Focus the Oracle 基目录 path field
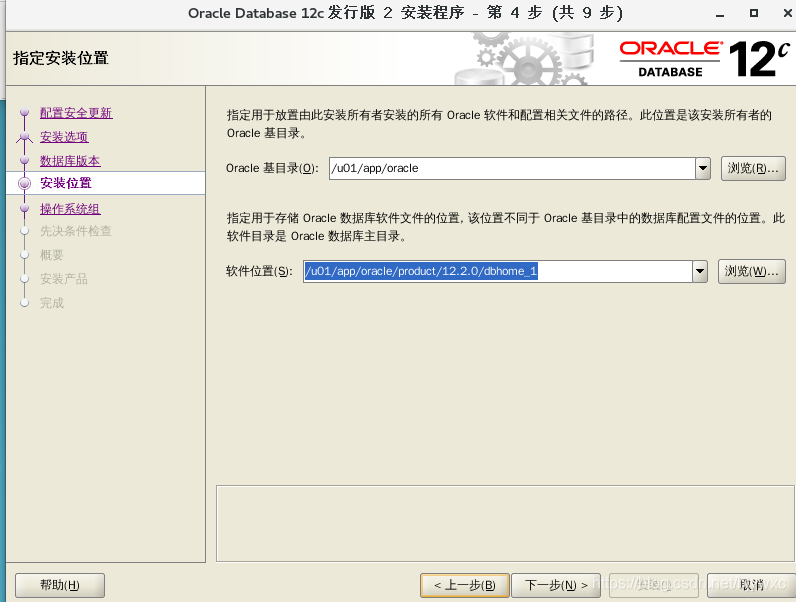The image size is (796, 602). pyautogui.click(x=512, y=168)
